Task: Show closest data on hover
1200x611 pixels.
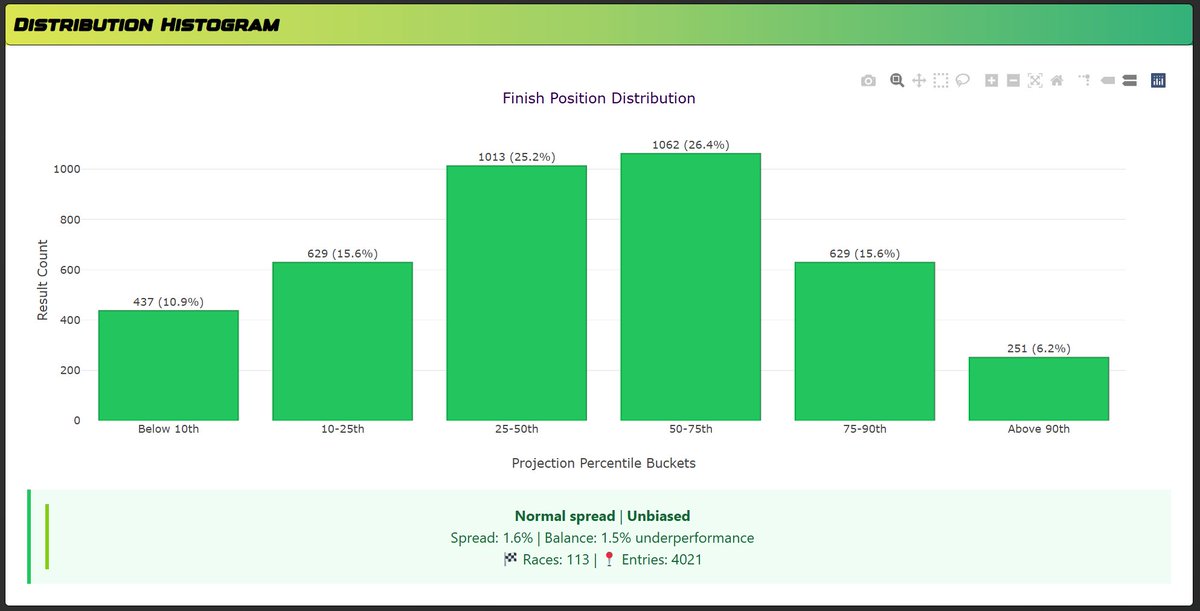Action: pyautogui.click(x=1107, y=81)
